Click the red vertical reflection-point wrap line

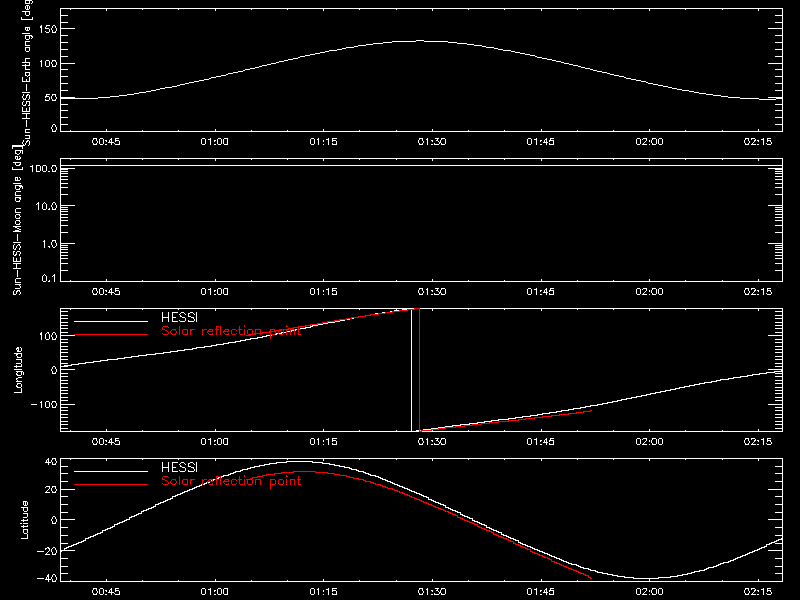click(419, 370)
